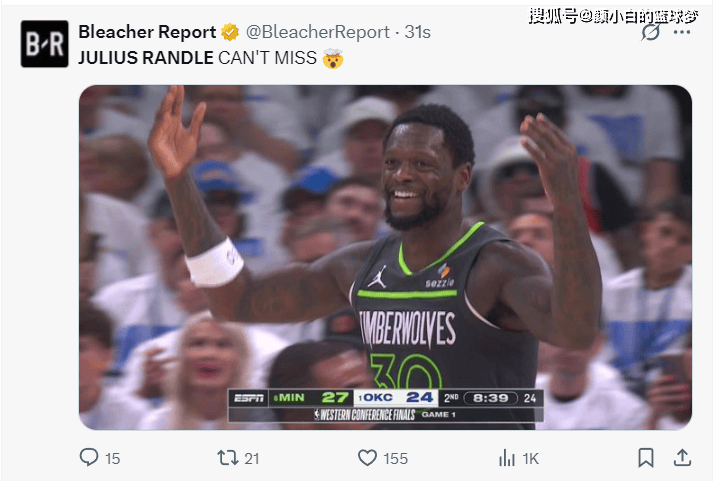Click the exploding head emoji in the tweet
The width and height of the screenshot is (713, 481).
333,59
